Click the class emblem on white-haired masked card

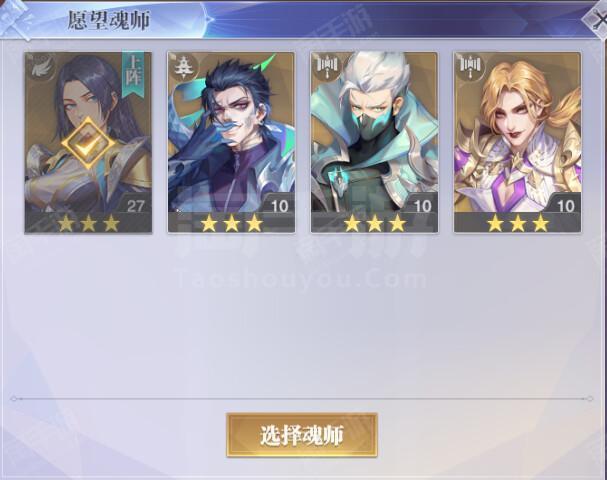point(328,66)
